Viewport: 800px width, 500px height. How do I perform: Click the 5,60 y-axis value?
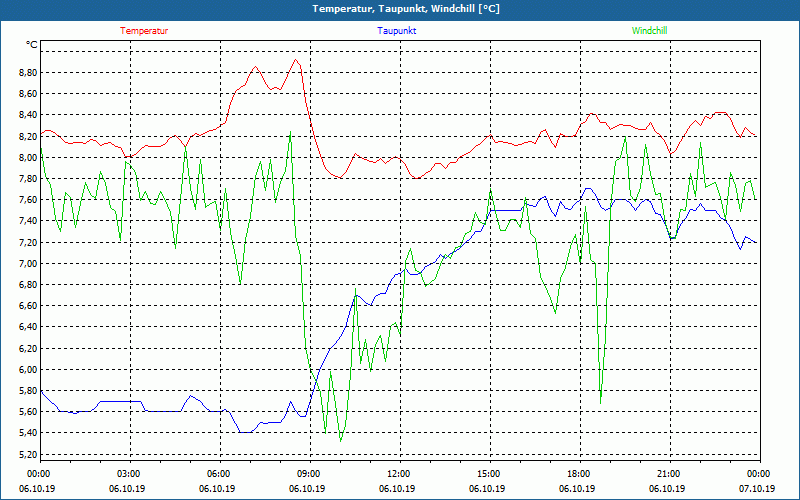(28, 412)
